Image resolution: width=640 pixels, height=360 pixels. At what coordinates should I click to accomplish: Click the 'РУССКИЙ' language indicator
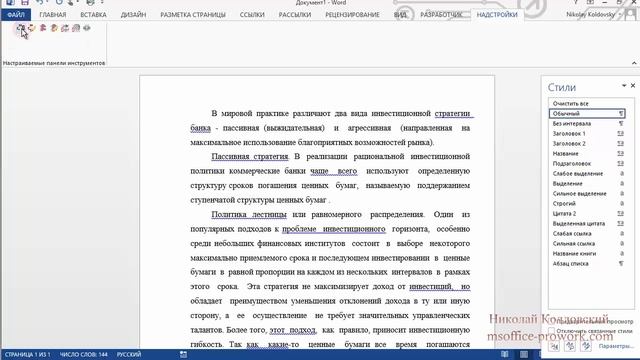click(x=129, y=354)
